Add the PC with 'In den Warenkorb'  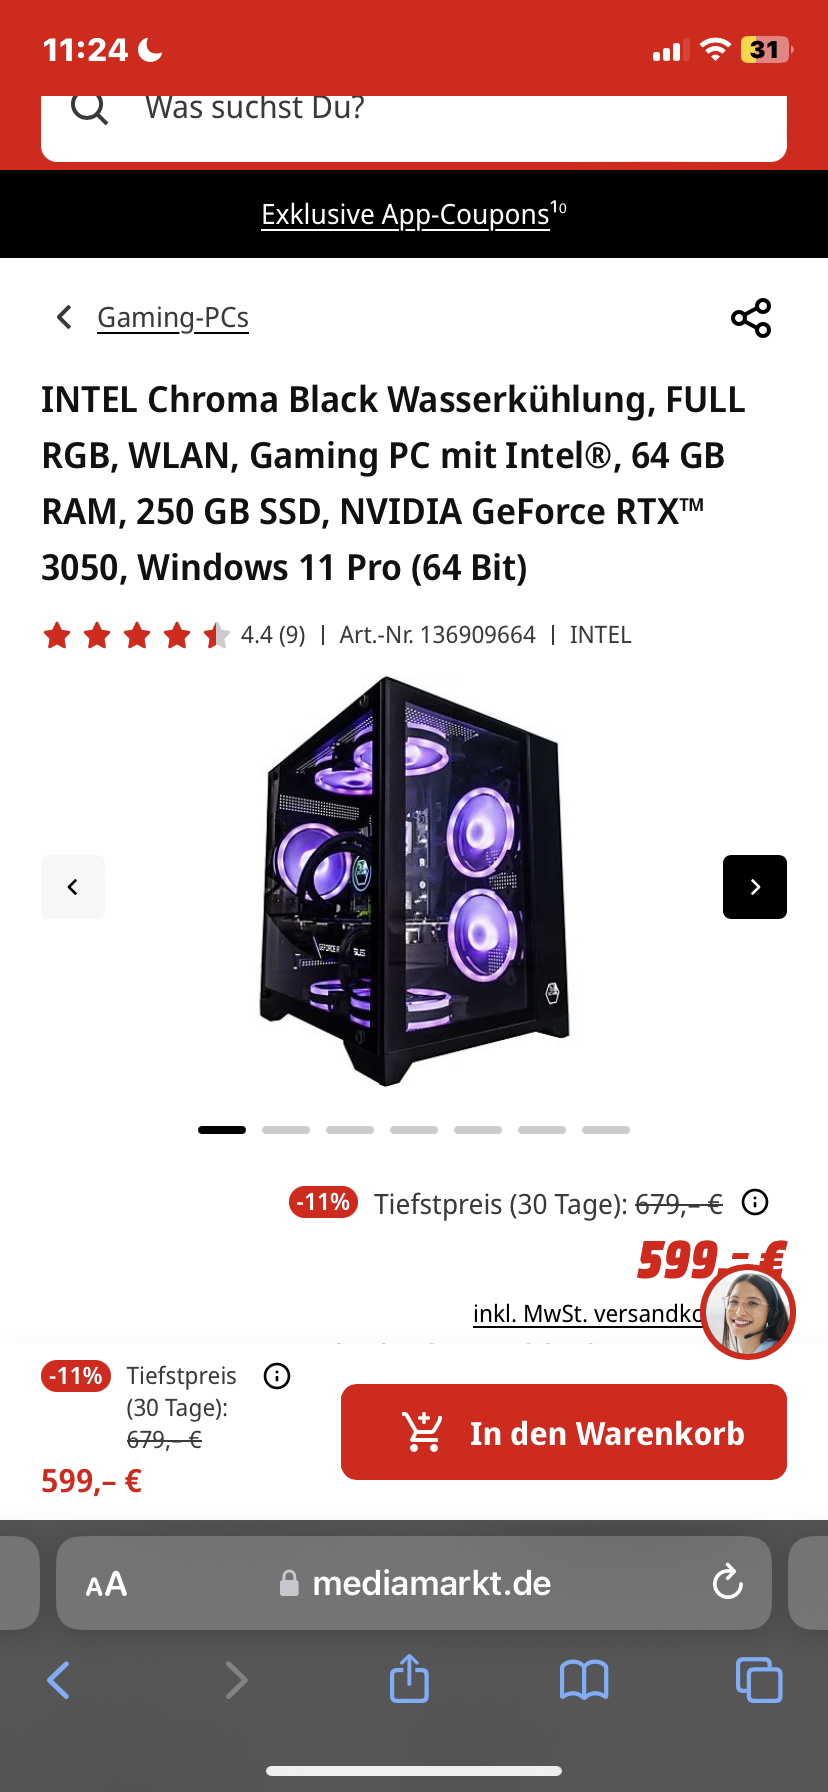pos(564,1432)
